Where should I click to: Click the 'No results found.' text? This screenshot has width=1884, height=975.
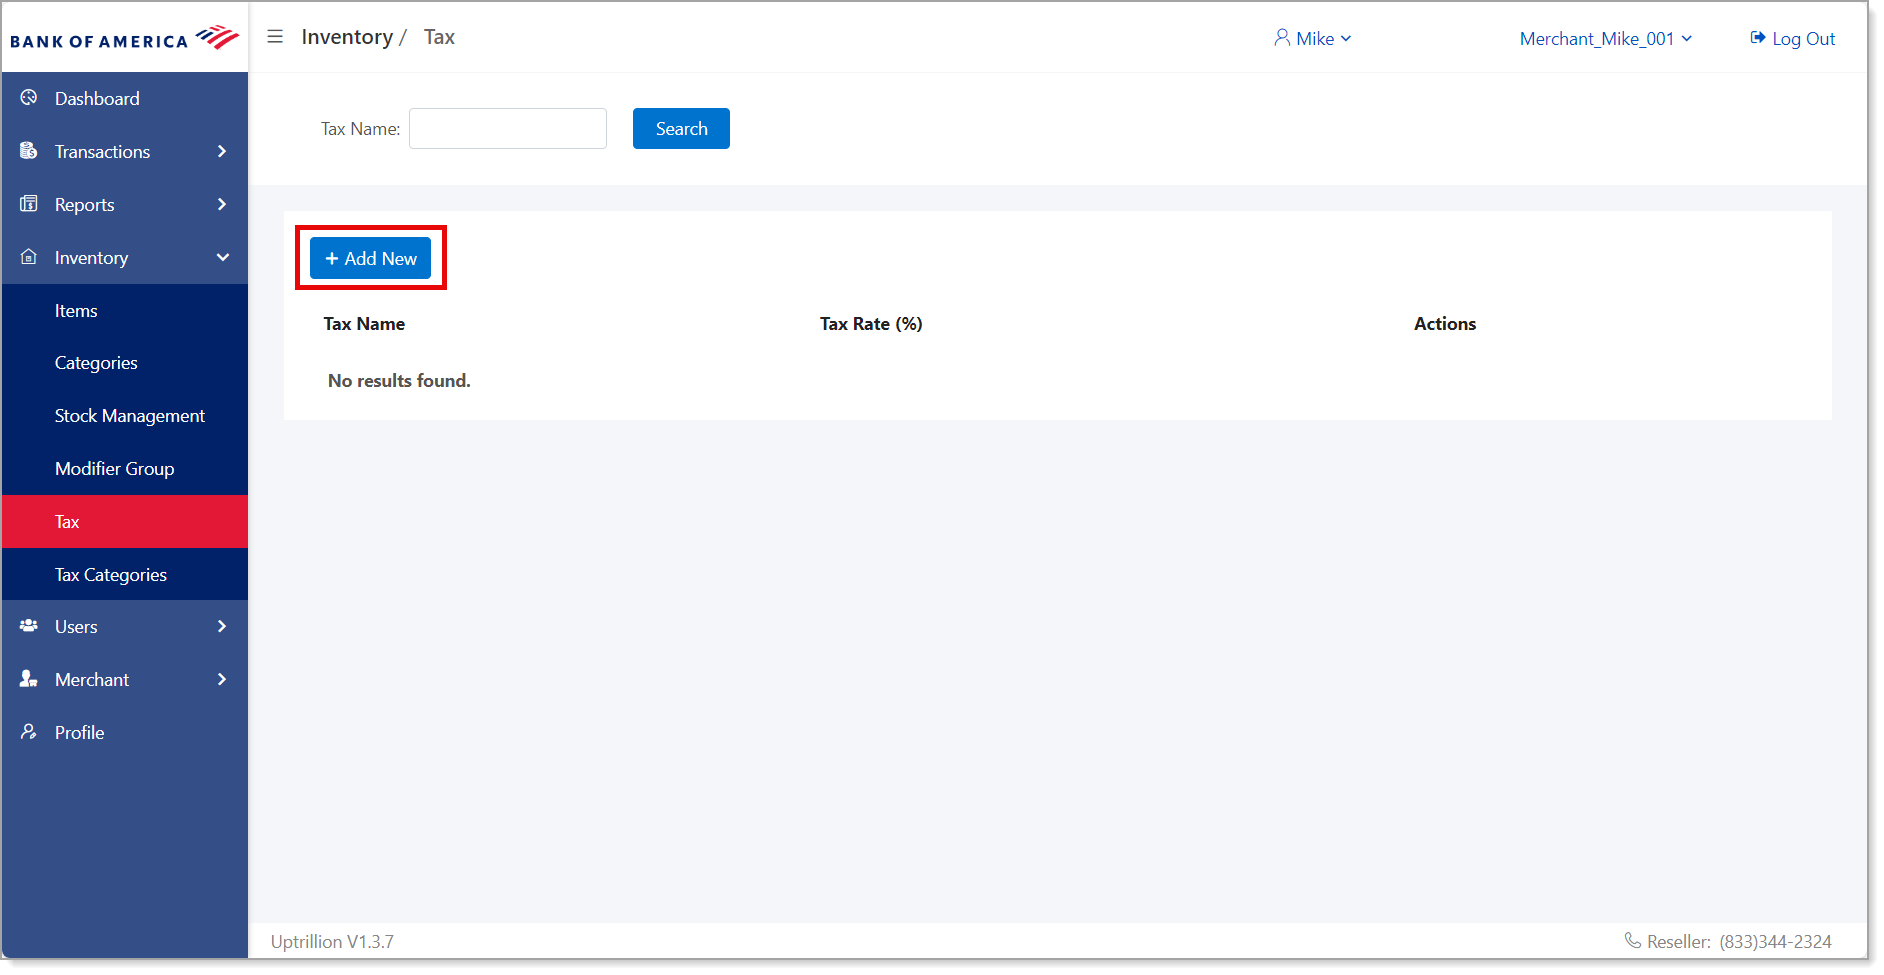399,381
